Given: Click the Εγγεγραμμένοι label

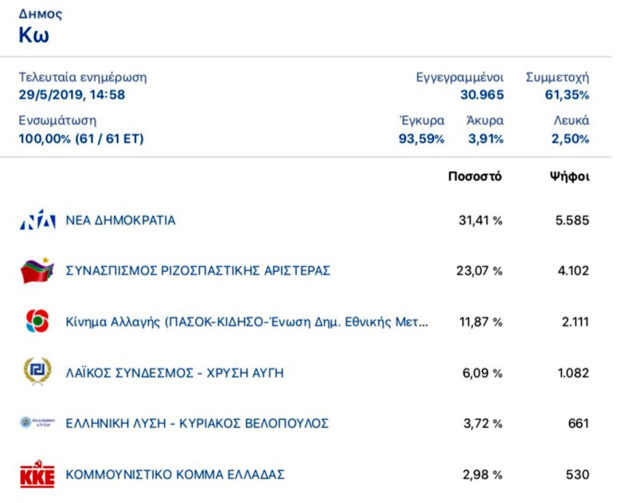Looking at the screenshot, I should pos(460,78).
